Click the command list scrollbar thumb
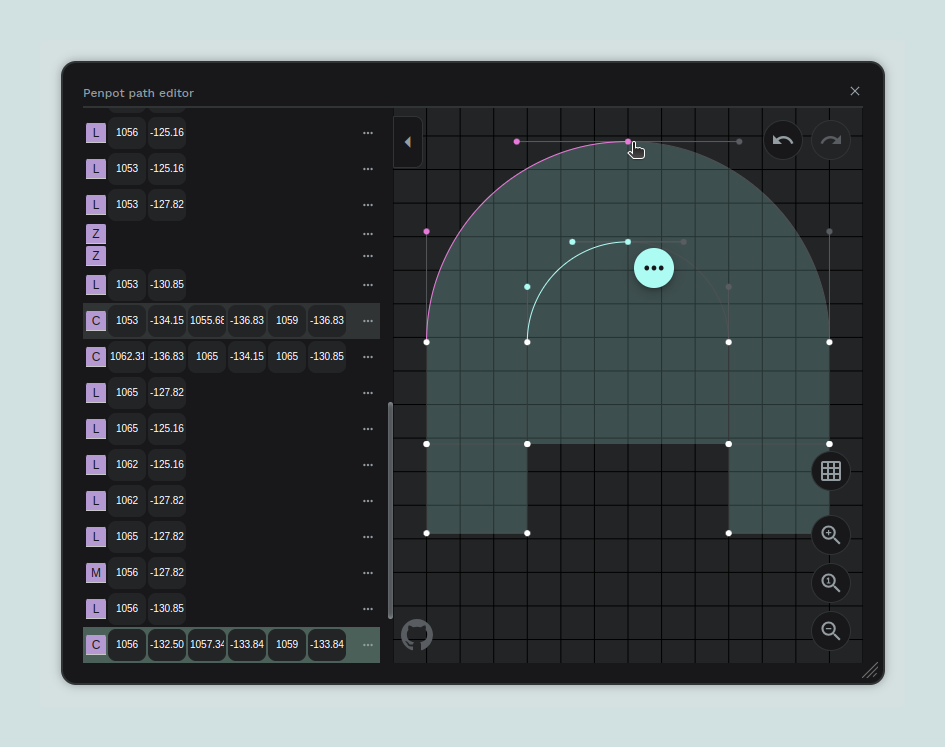The height and width of the screenshot is (747, 945). click(x=391, y=510)
